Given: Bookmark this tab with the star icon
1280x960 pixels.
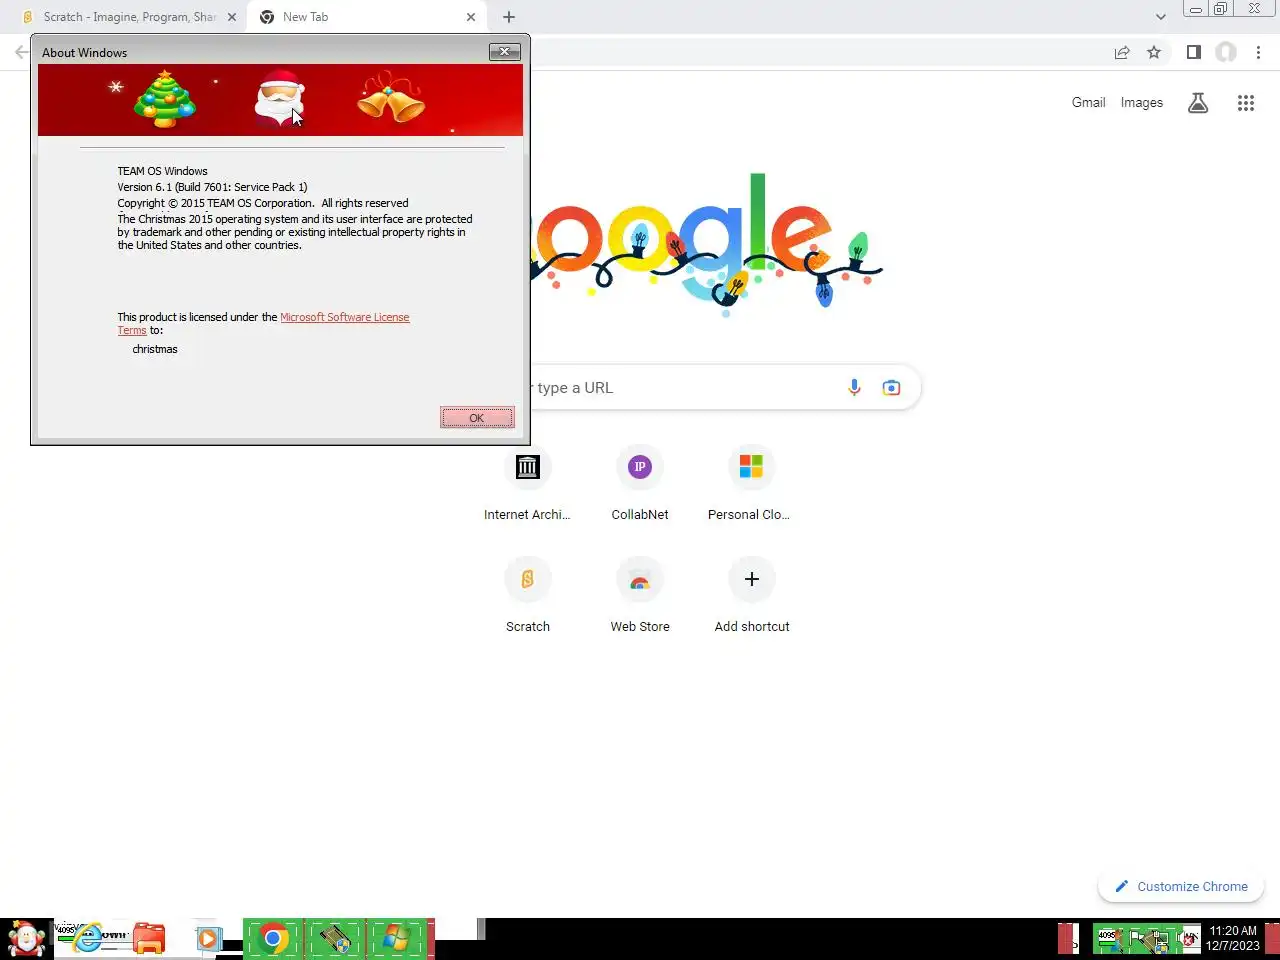Looking at the screenshot, I should [1154, 52].
